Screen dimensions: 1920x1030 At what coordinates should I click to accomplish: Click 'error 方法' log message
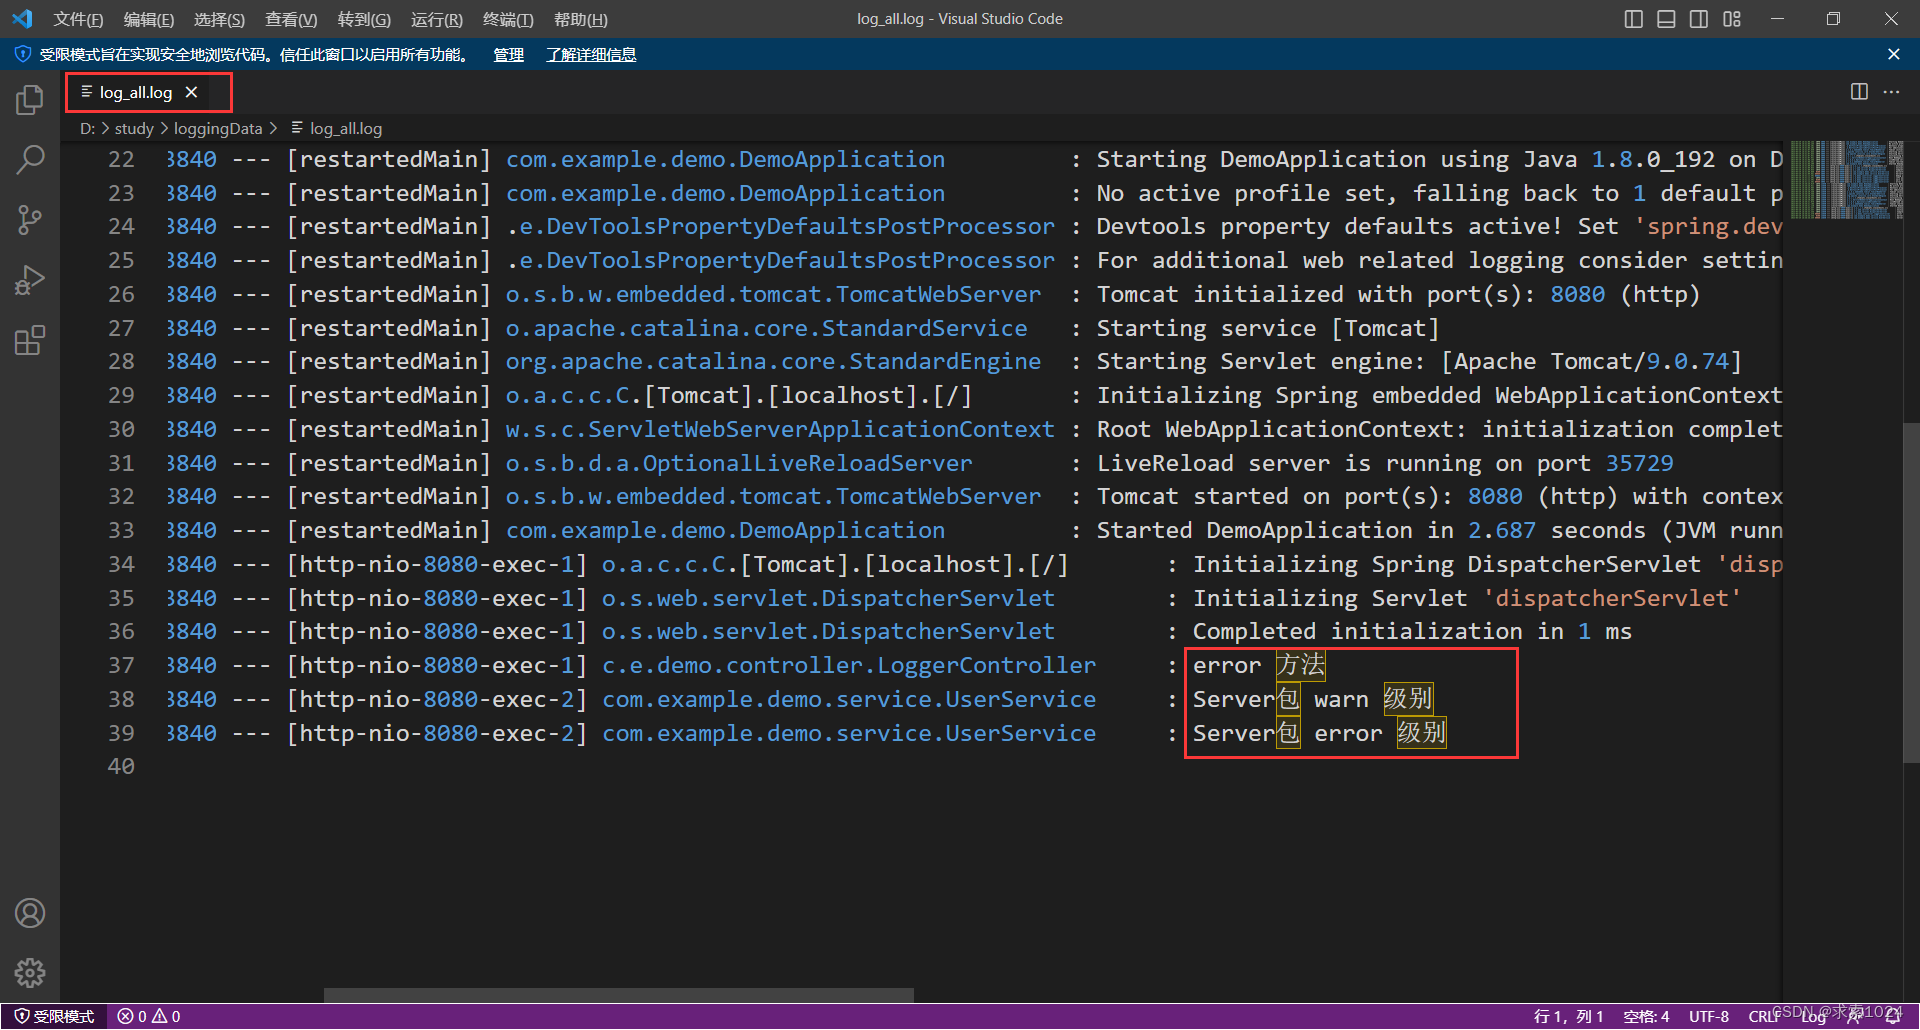pyautogui.click(x=1259, y=666)
